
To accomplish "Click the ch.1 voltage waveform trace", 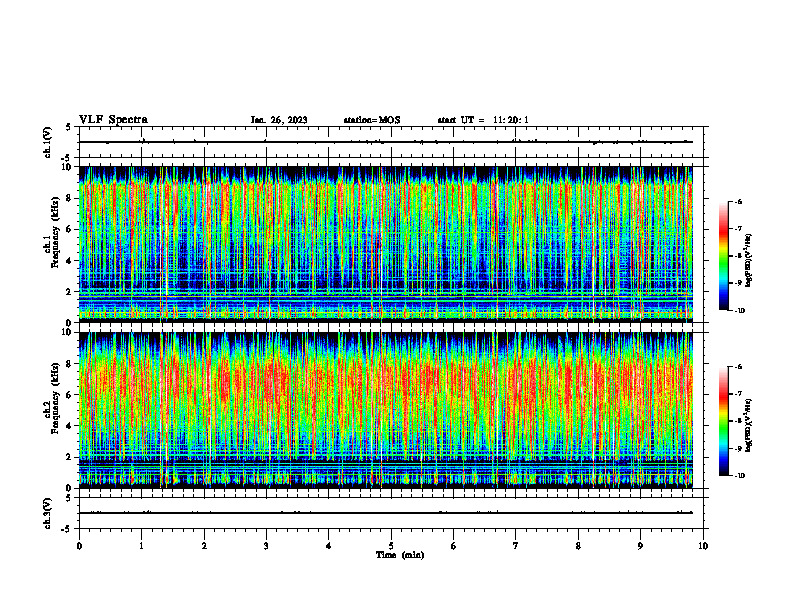I will (386, 142).
